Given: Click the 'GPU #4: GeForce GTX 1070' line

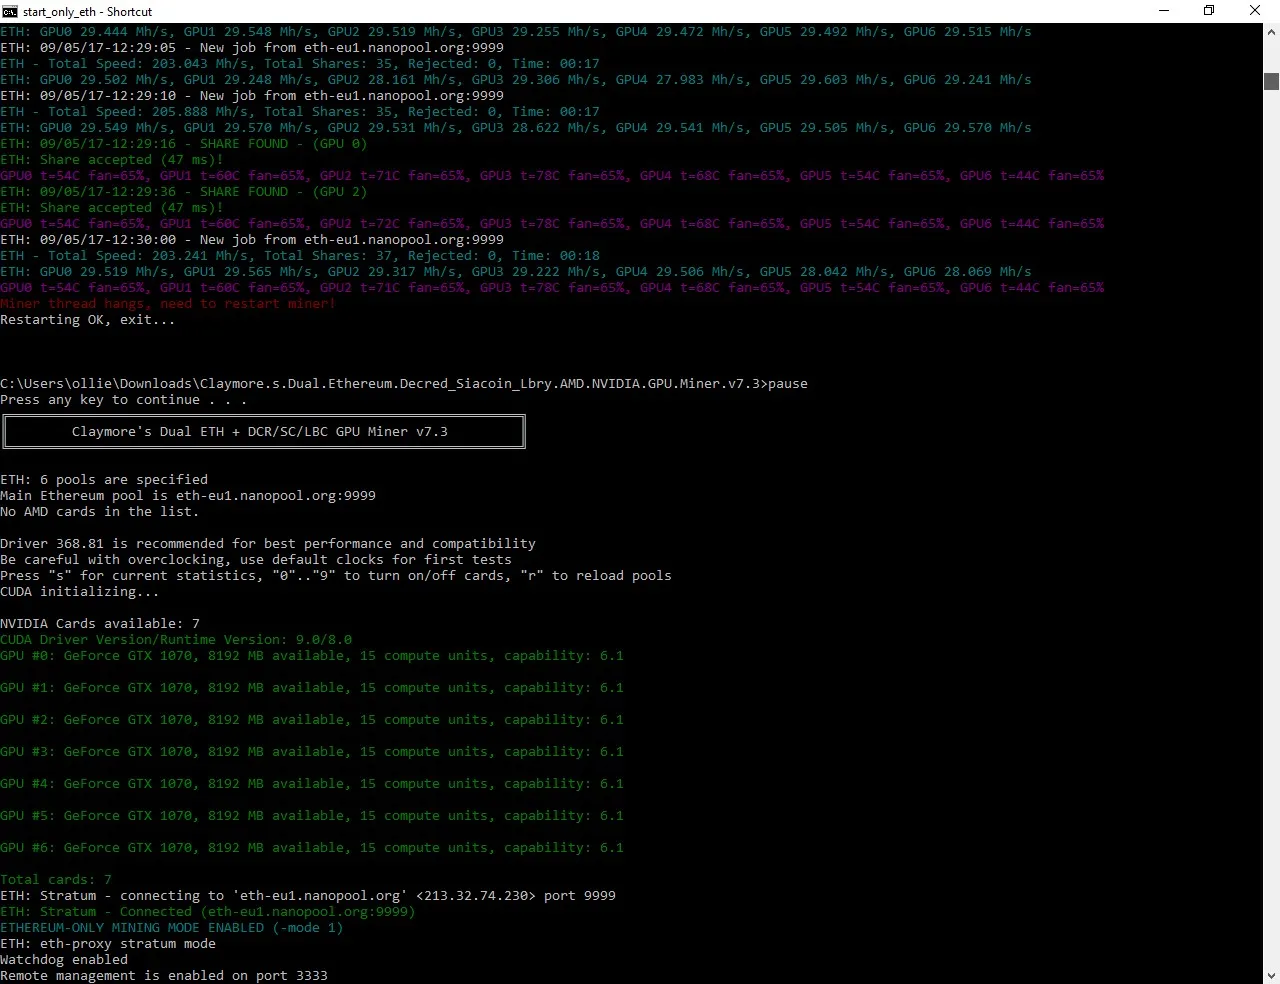Looking at the screenshot, I should (312, 784).
